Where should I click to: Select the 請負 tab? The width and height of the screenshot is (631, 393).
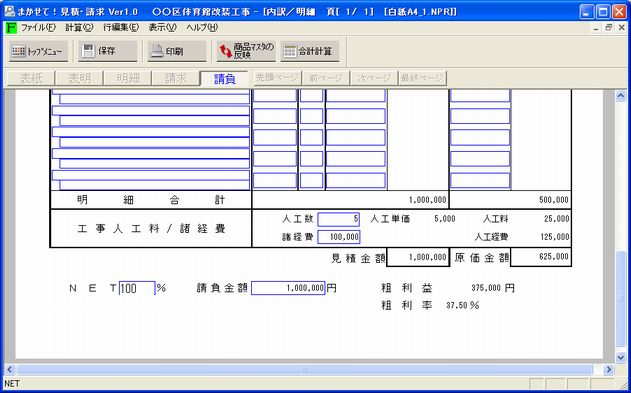click(224, 78)
